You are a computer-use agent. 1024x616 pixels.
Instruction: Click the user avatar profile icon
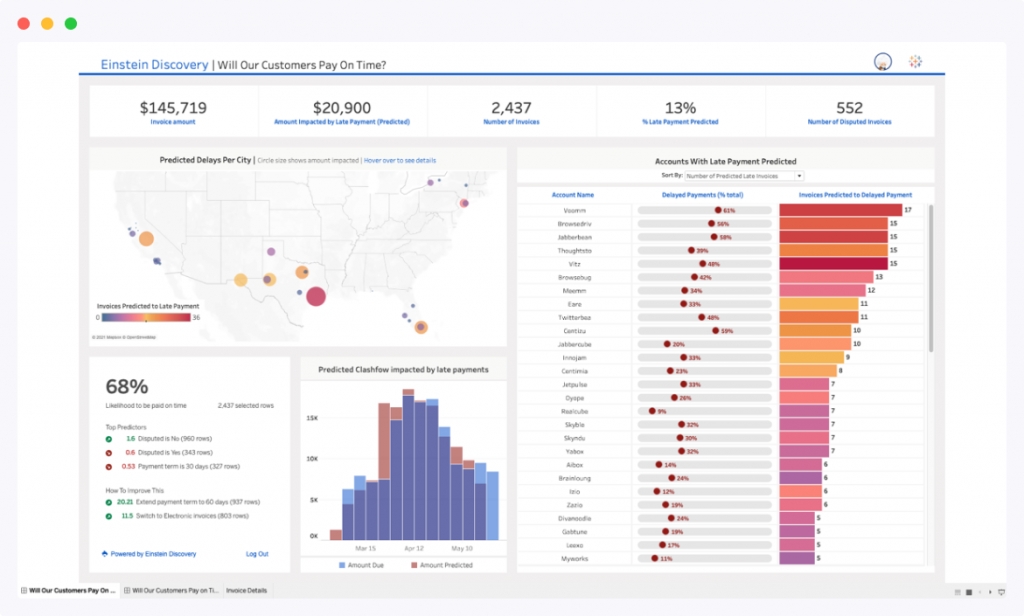[x=881, y=60]
